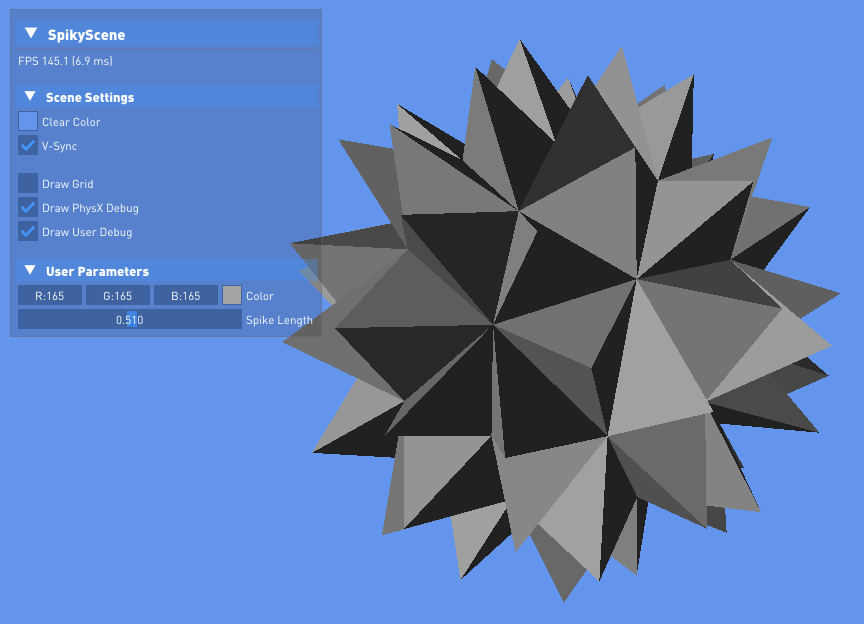Click the SpikyScene title bar text
This screenshot has height=624, width=864.
[x=87, y=35]
